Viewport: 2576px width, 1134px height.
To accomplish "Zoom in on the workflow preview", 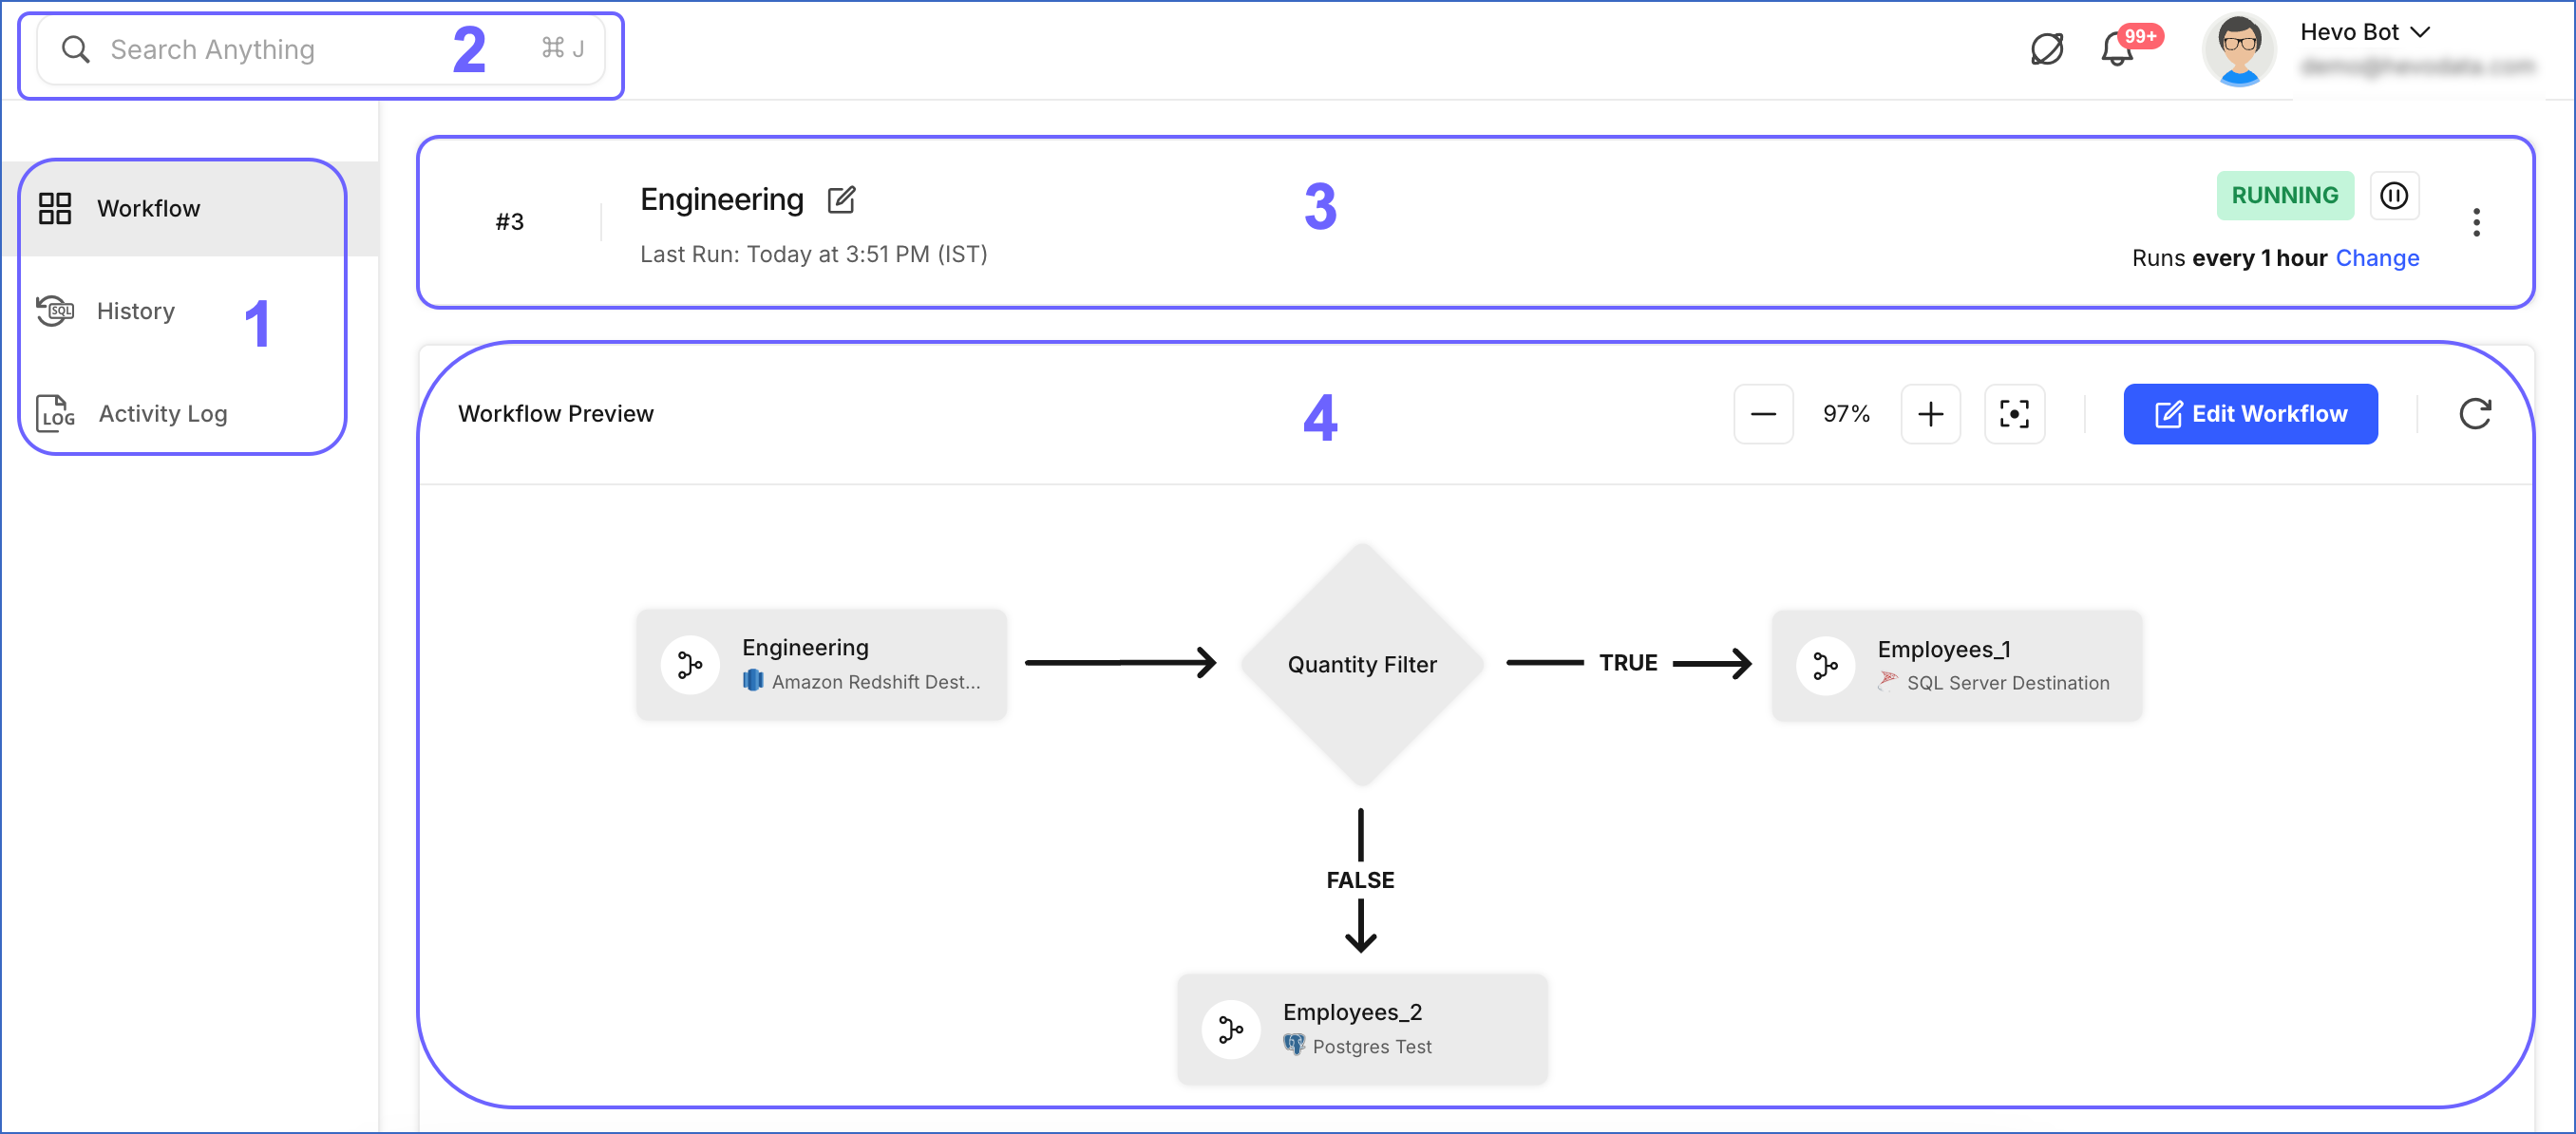I will pos(1930,413).
